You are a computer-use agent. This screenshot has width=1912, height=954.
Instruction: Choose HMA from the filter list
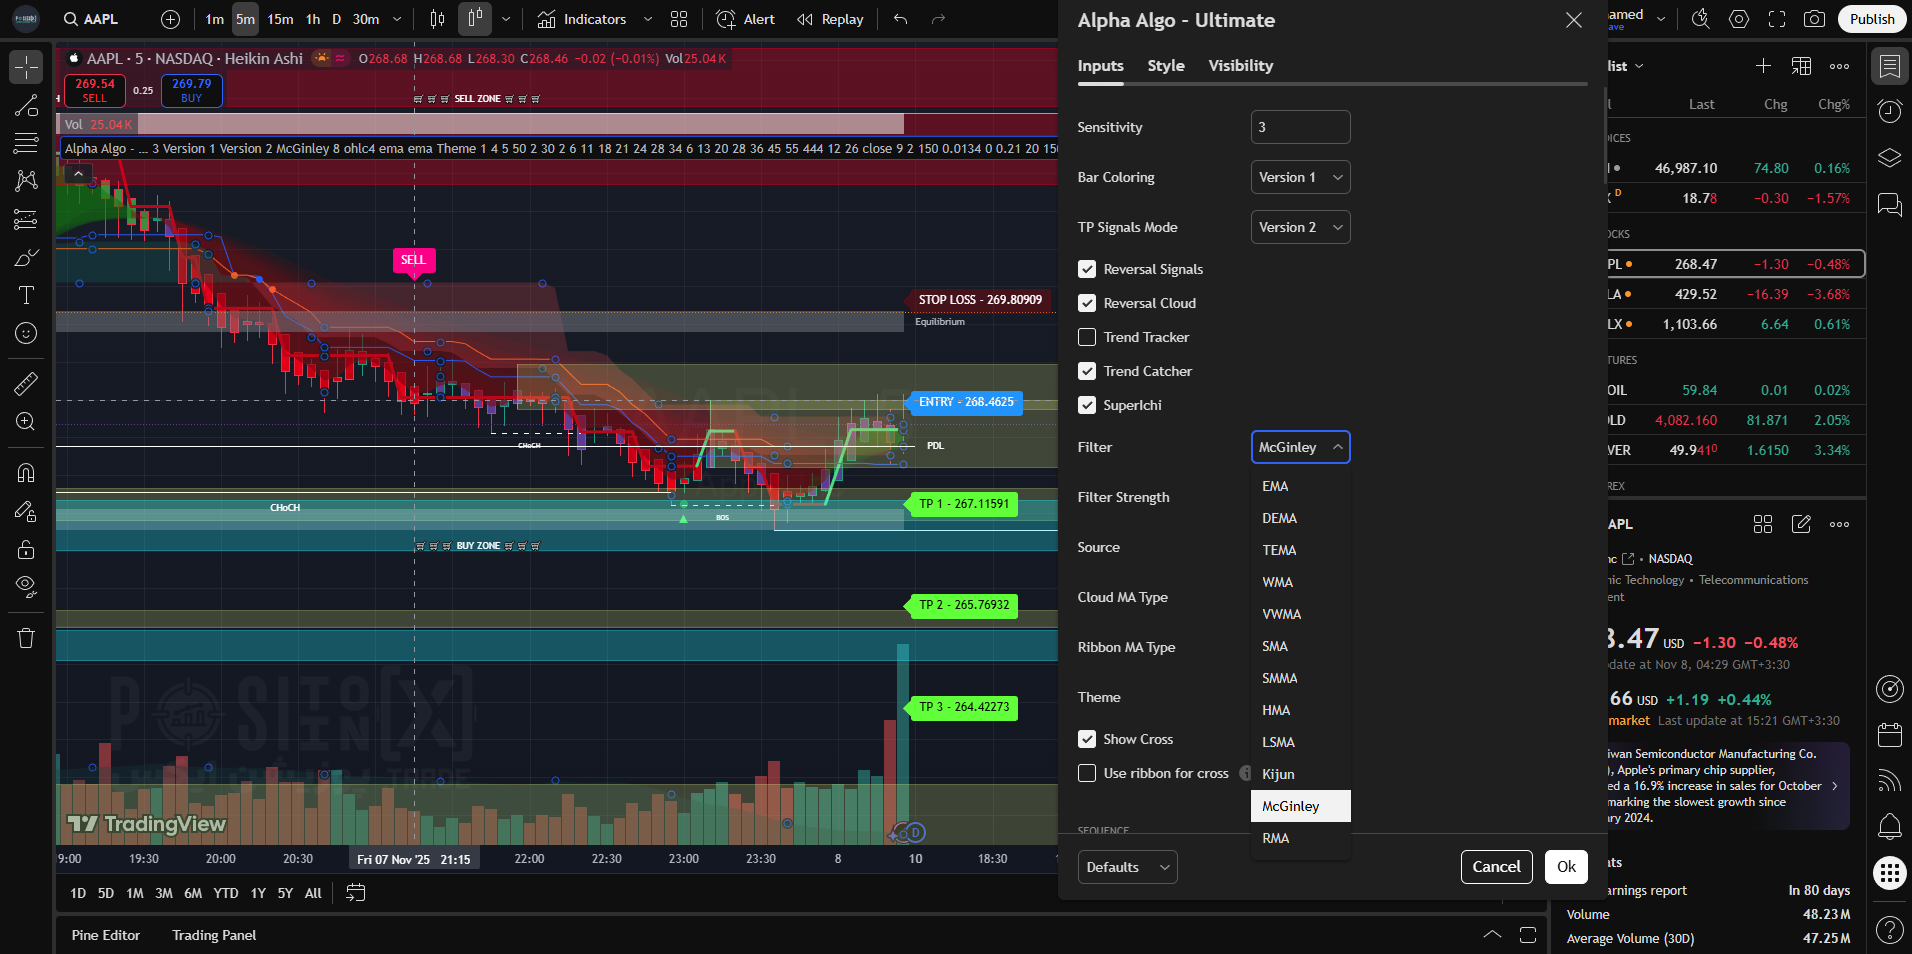click(x=1276, y=710)
